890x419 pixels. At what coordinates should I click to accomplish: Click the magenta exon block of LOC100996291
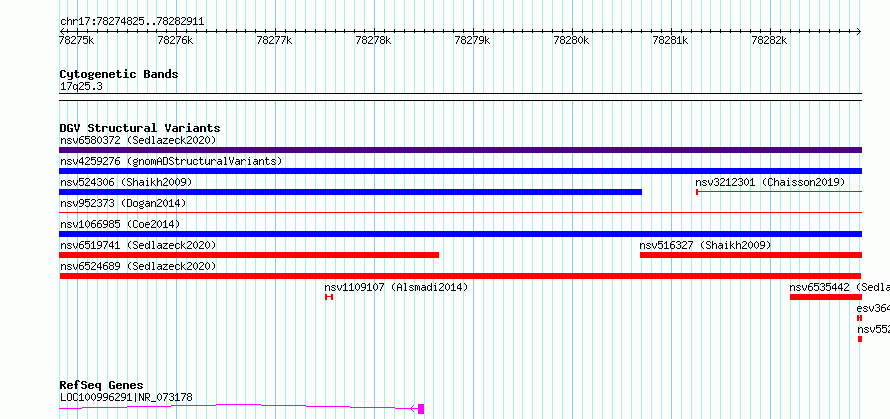click(421, 409)
